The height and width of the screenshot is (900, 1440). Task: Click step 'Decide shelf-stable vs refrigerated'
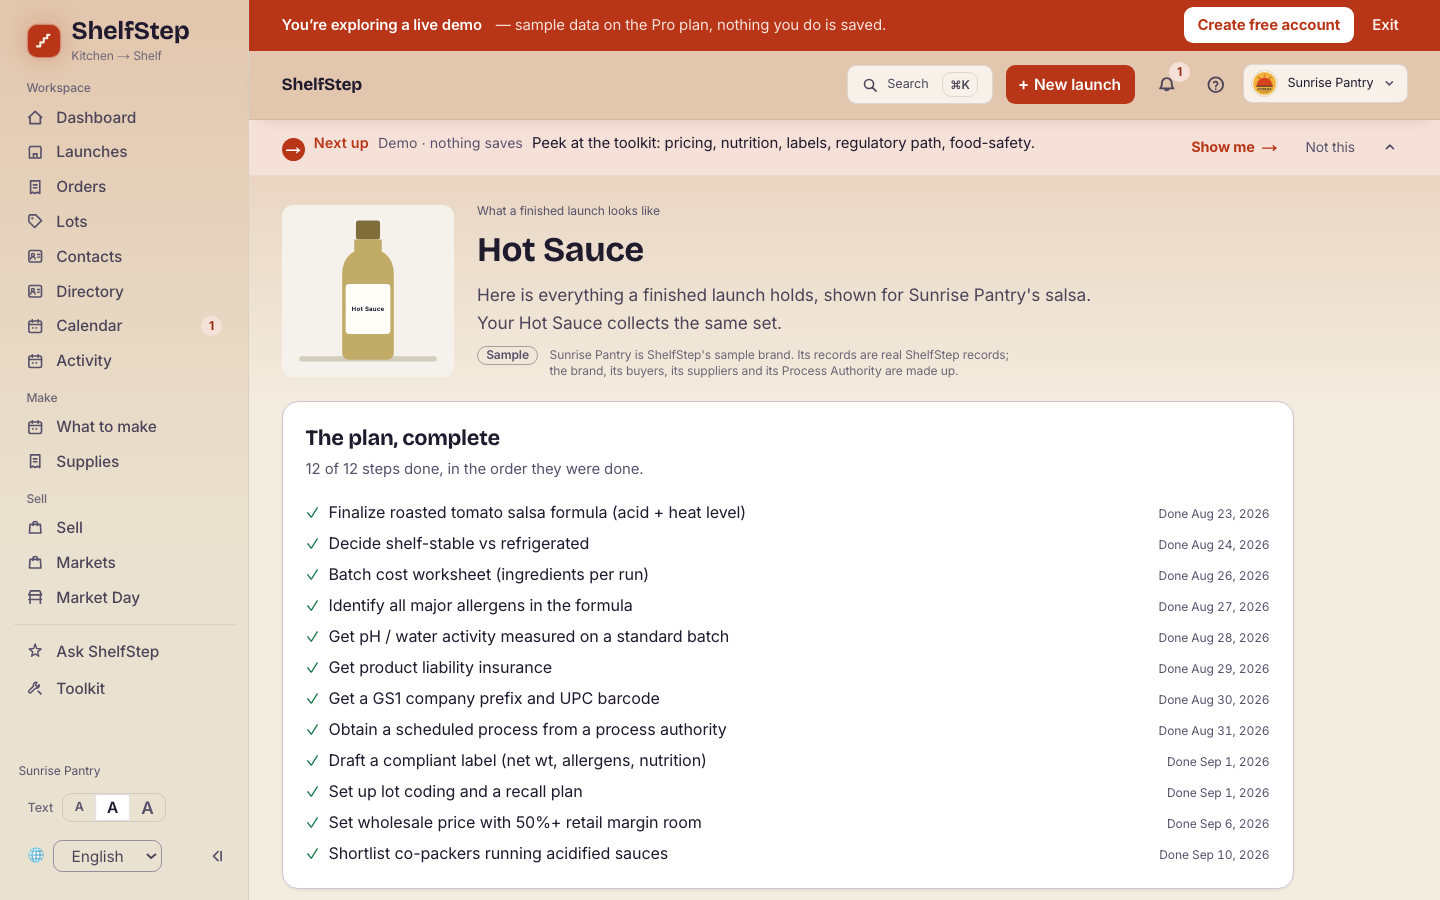pyautogui.click(x=459, y=544)
